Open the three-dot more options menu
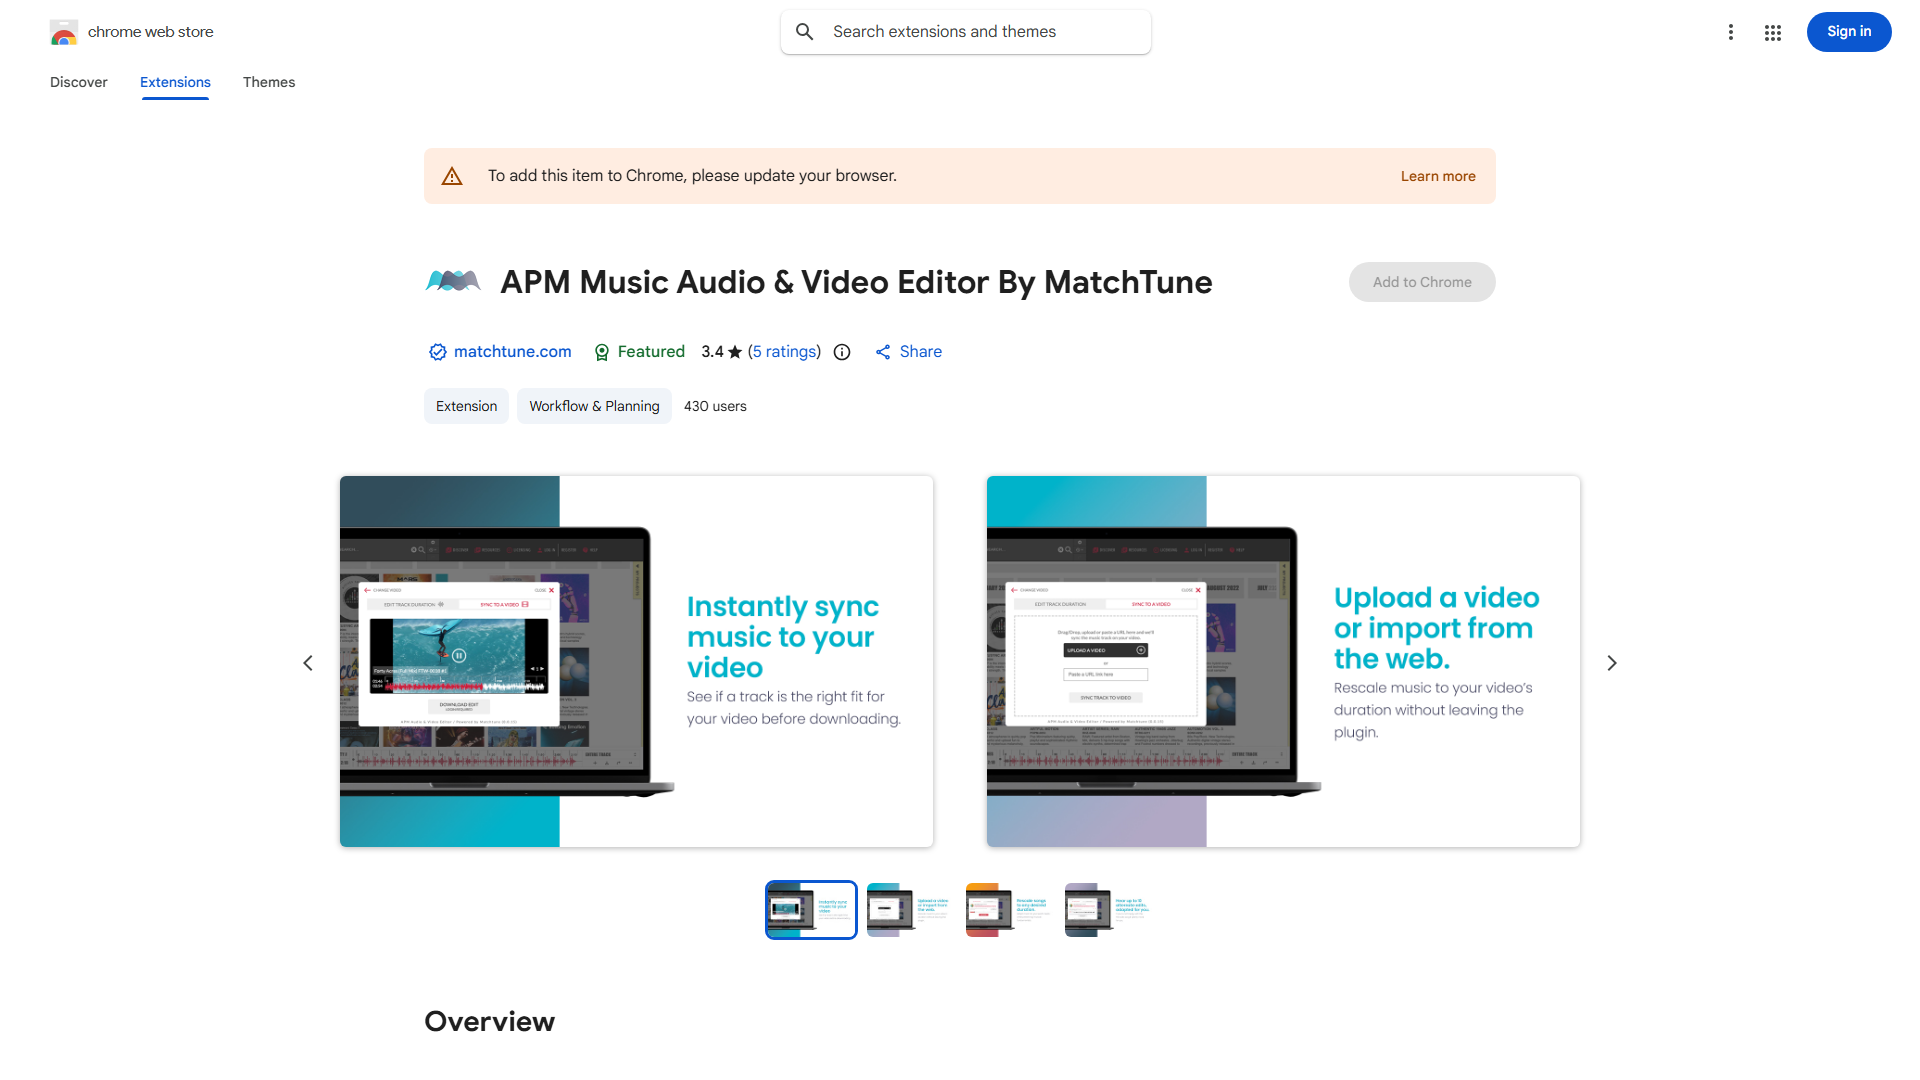 point(1730,32)
